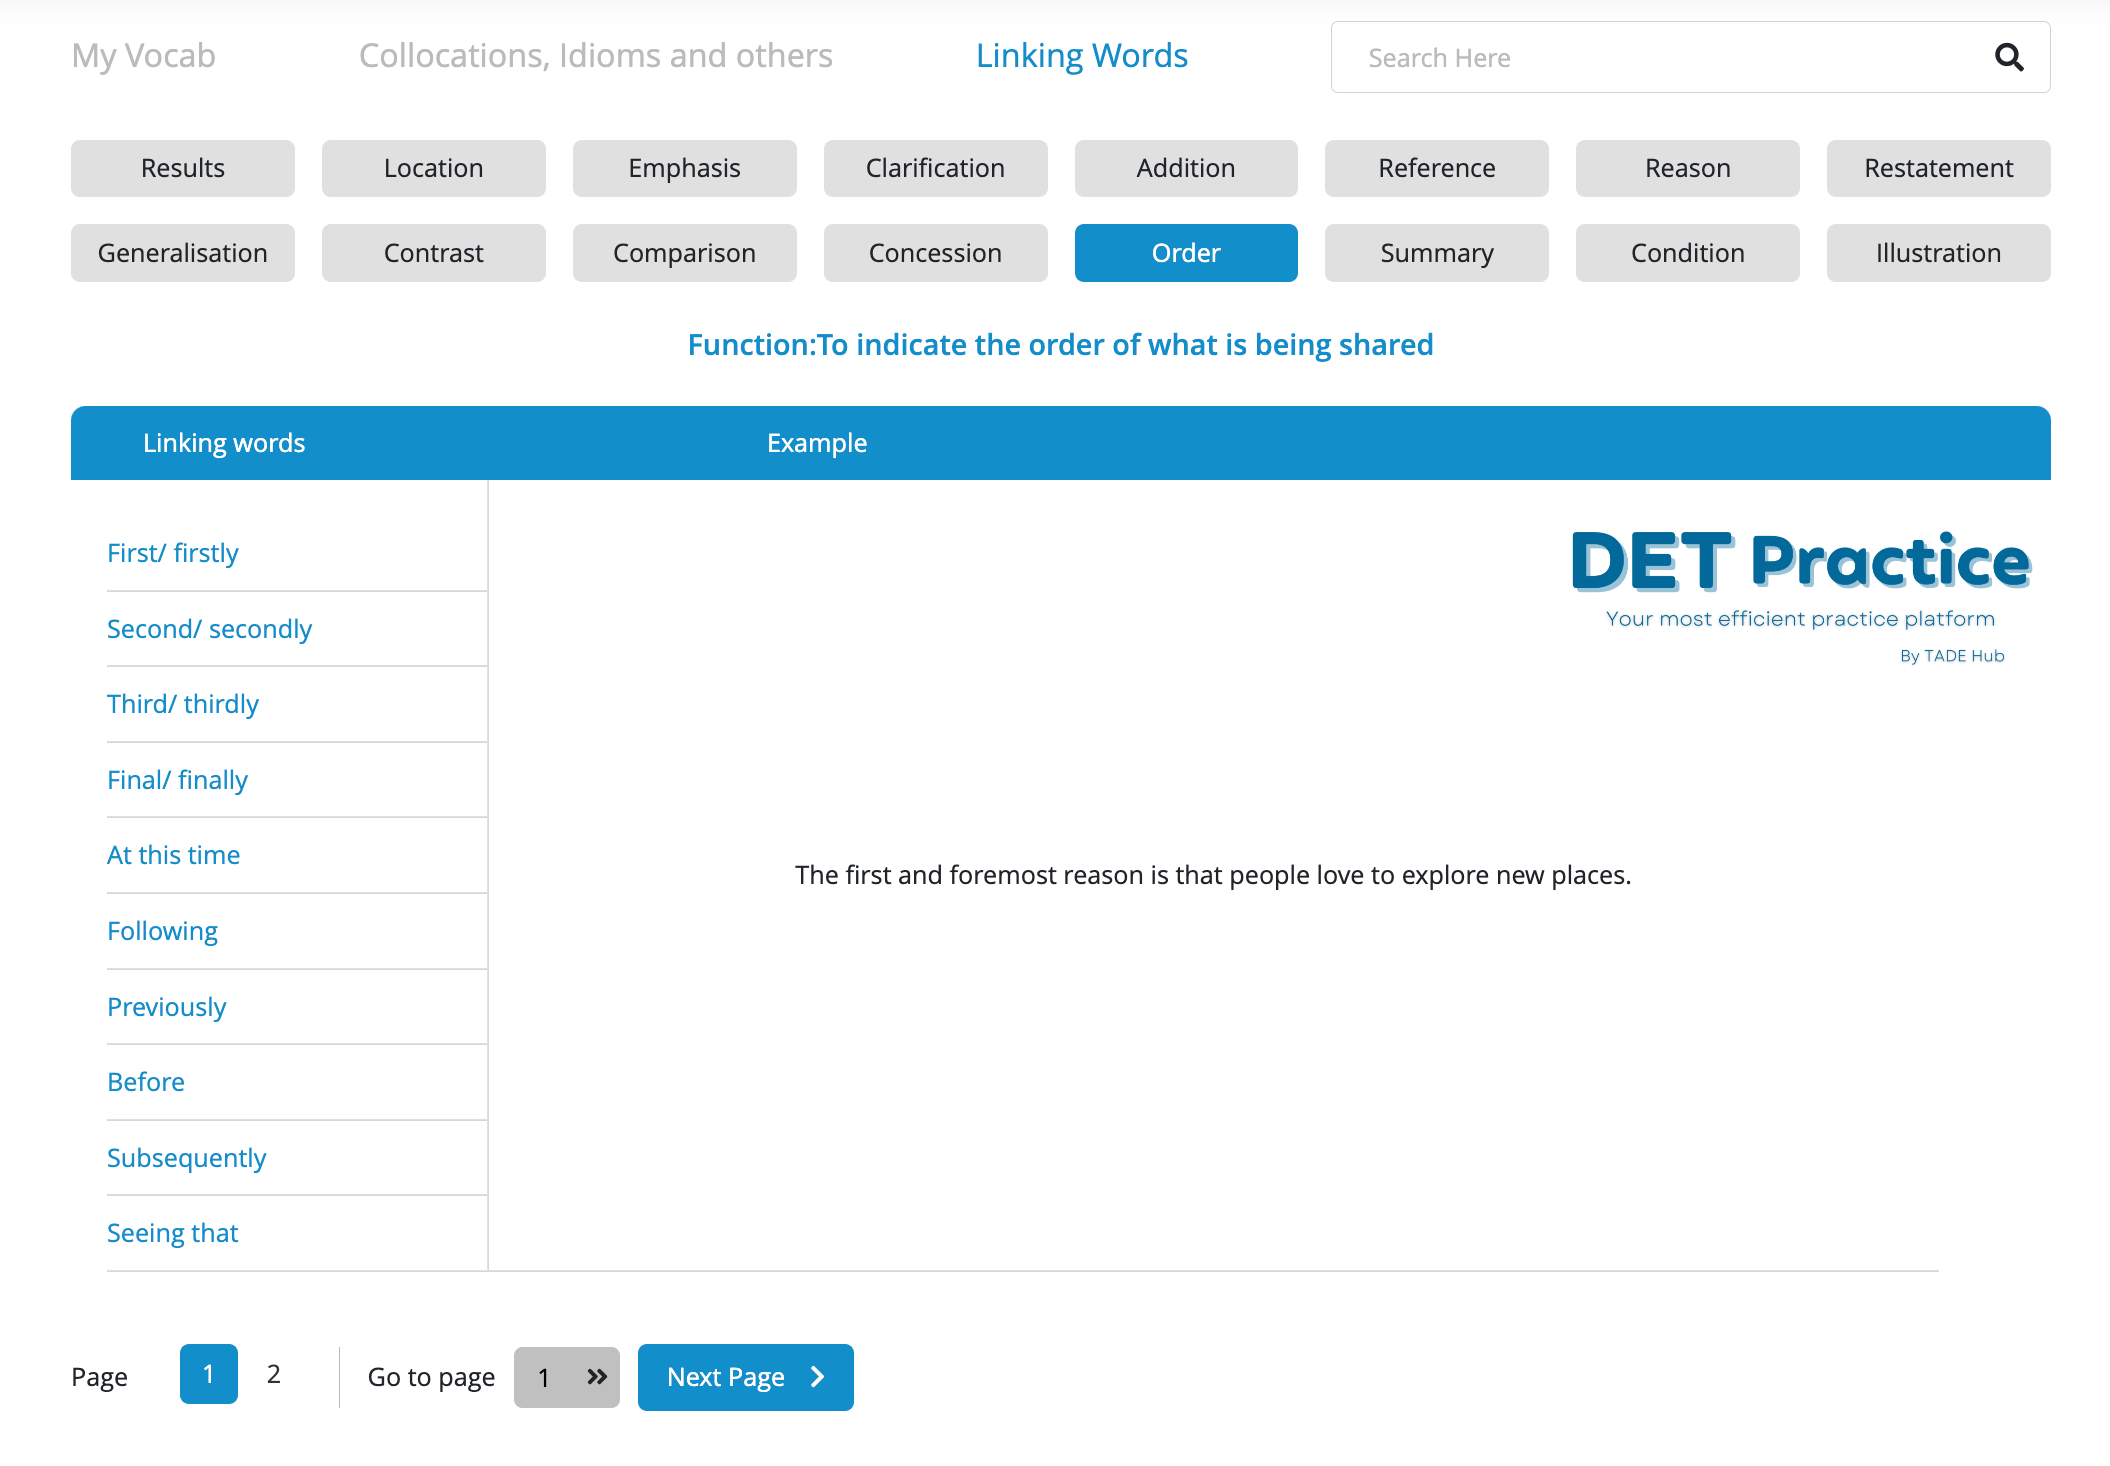The width and height of the screenshot is (2110, 1466).
Task: Click page 2 pagination button
Action: tap(273, 1375)
